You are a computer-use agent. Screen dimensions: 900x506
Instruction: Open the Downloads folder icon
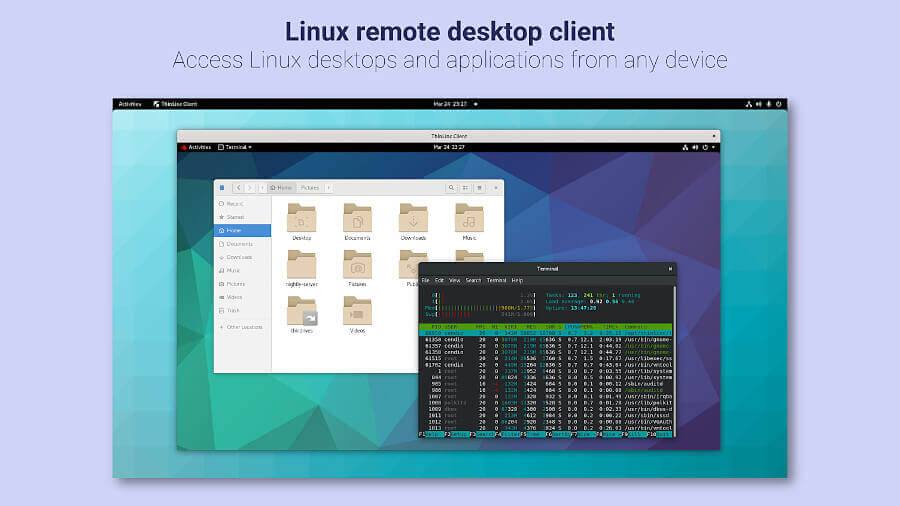point(413,218)
